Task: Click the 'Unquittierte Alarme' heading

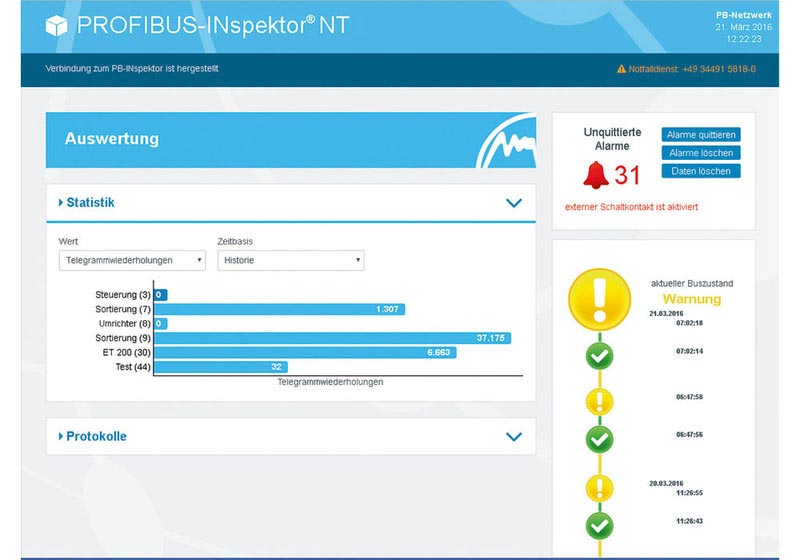Action: [612, 139]
